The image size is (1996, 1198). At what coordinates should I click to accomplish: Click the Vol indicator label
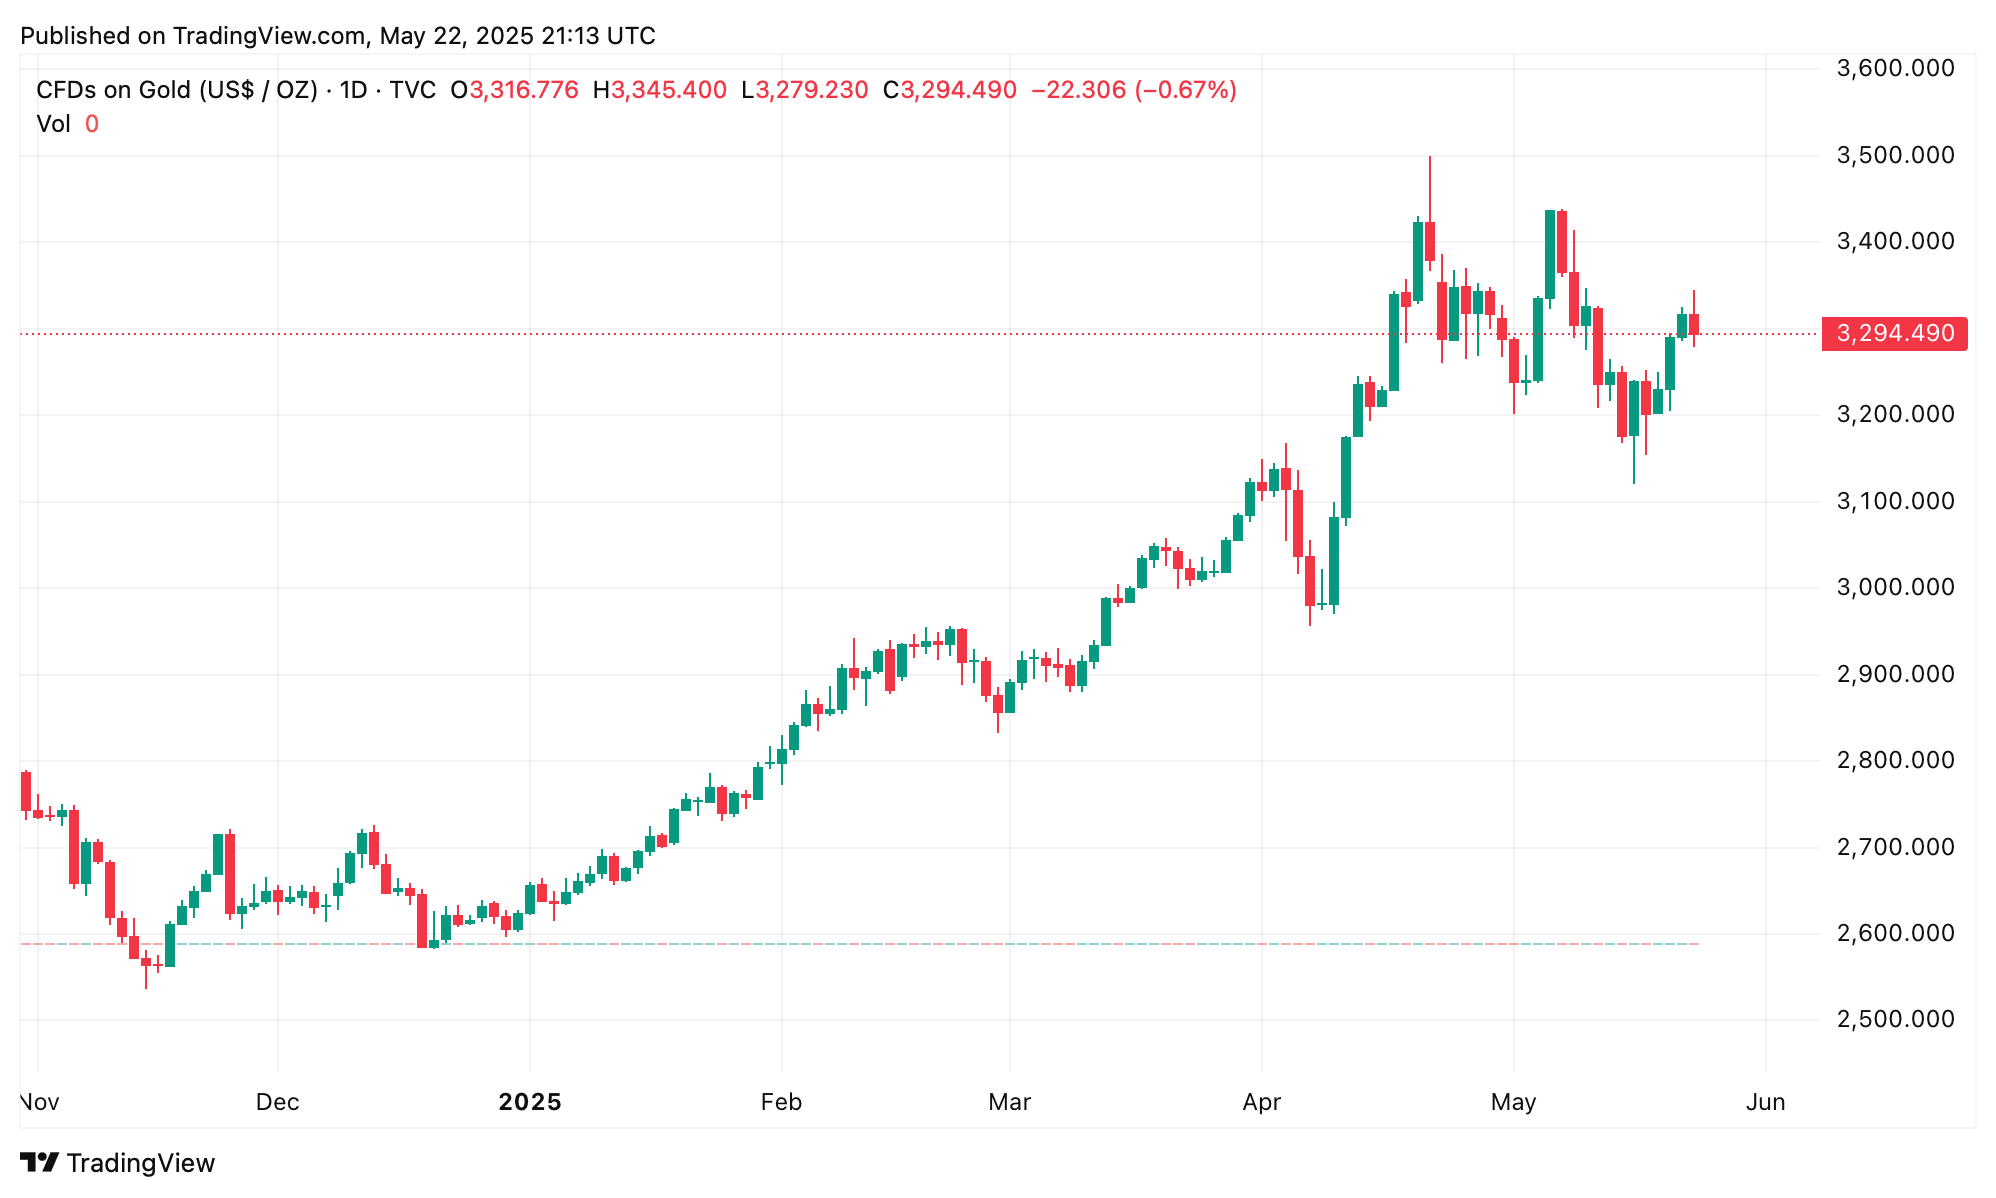coord(53,124)
